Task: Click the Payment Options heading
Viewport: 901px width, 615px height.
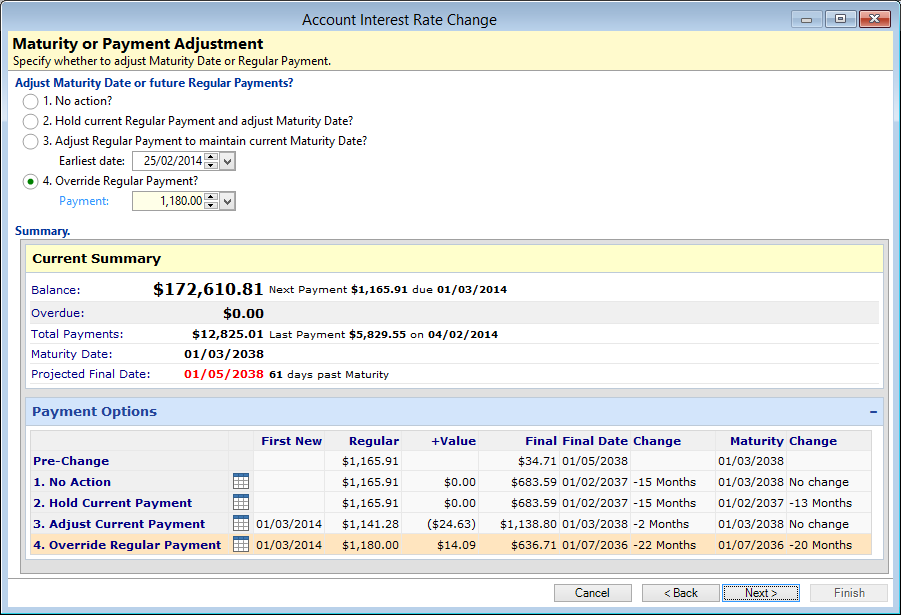Action: pos(94,412)
